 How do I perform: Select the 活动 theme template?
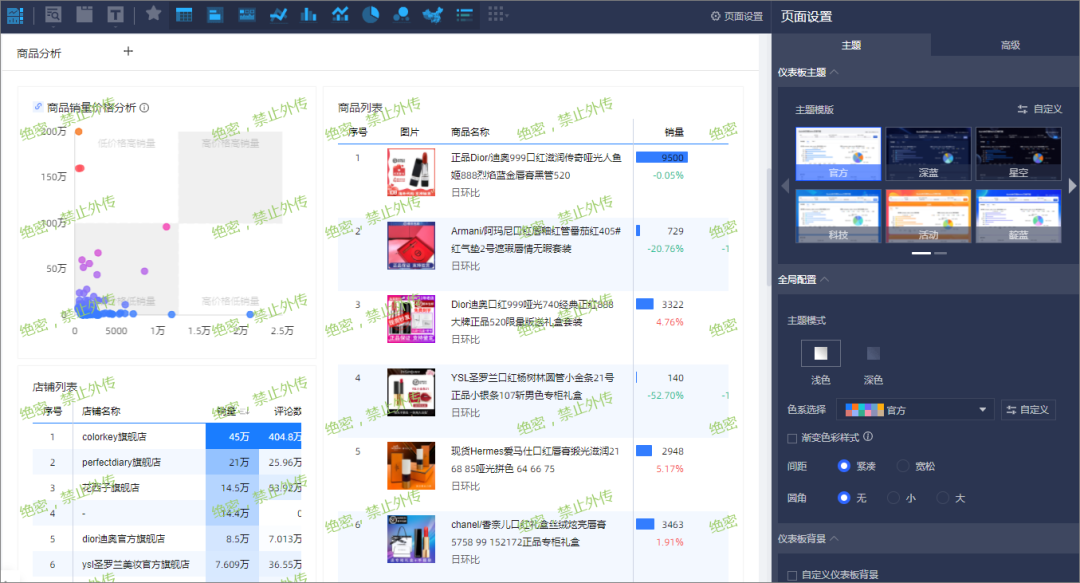tap(928, 216)
